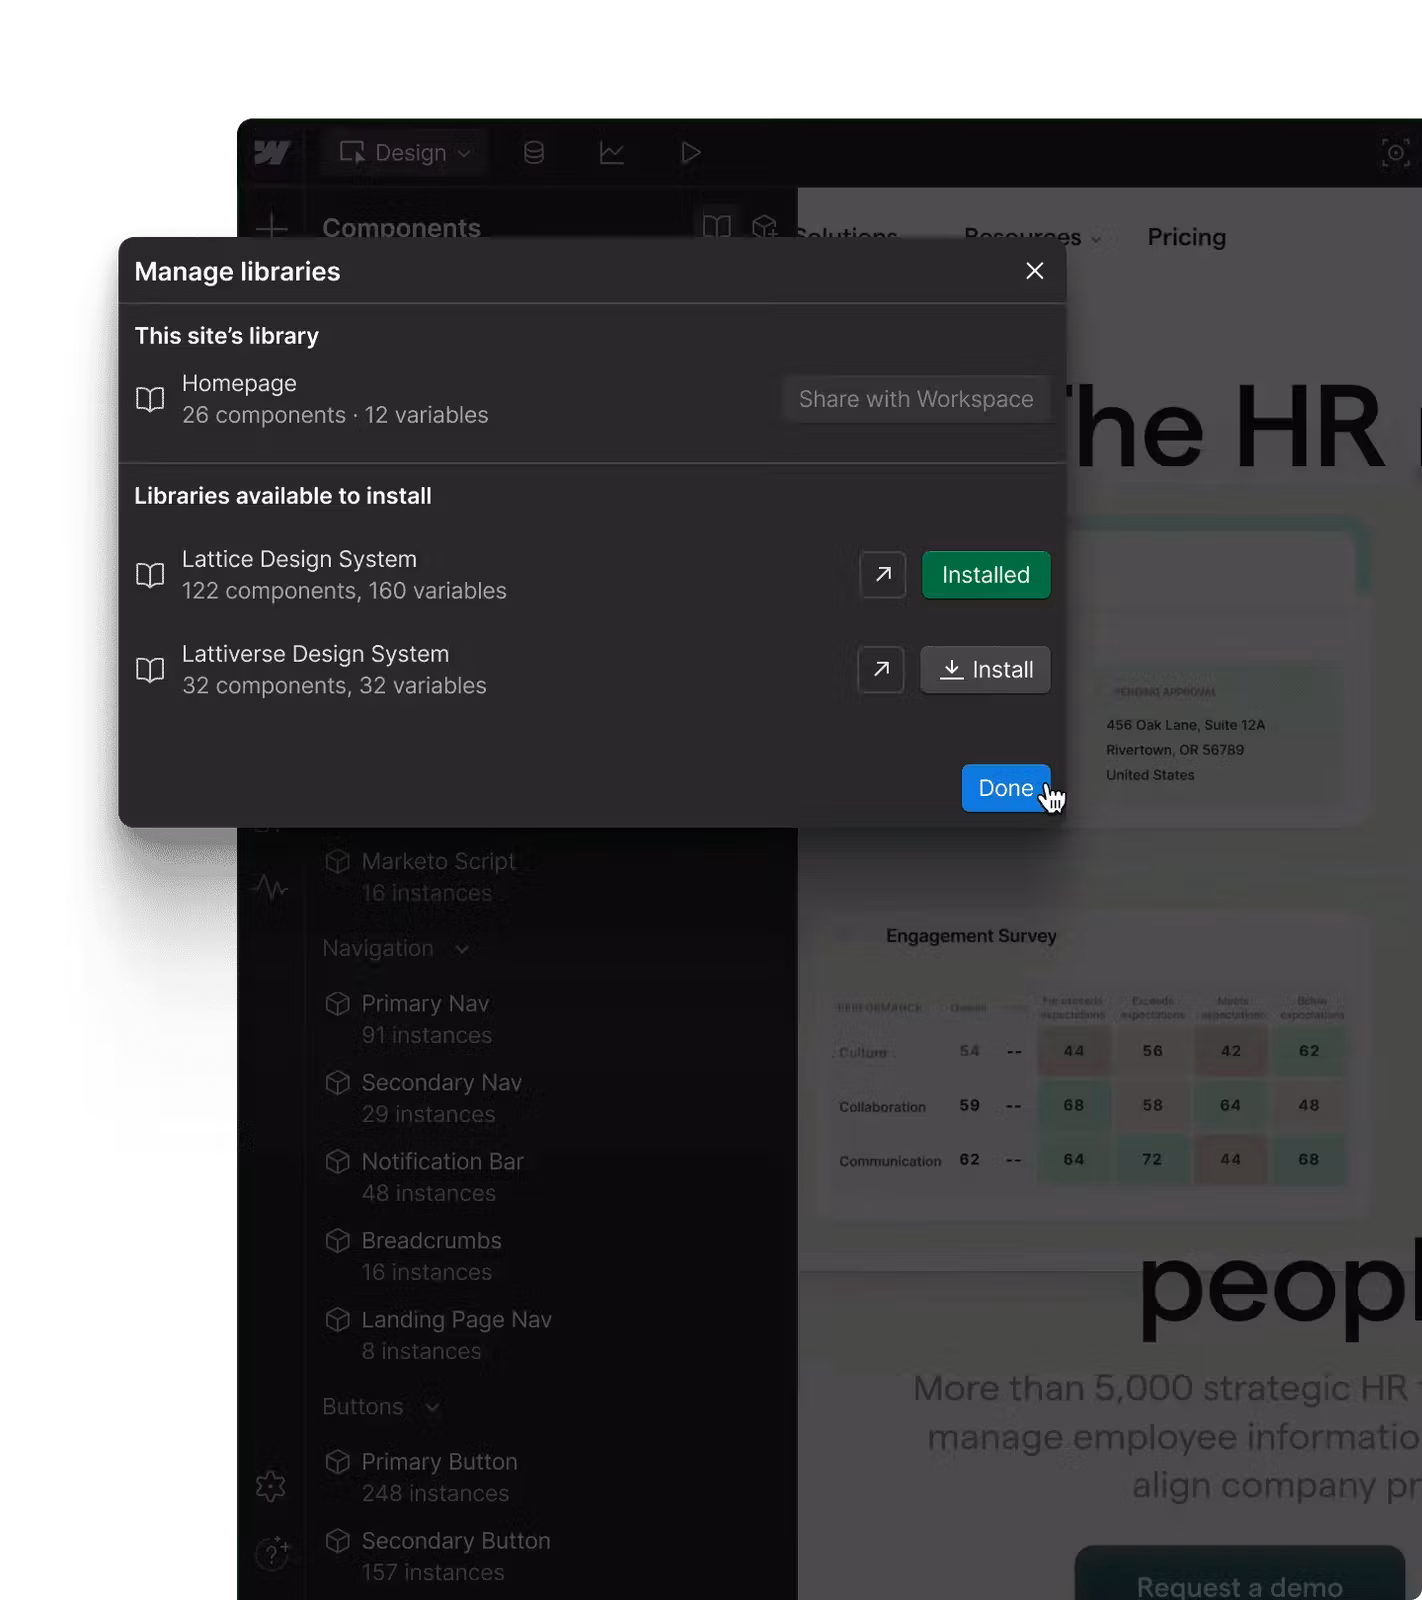The width and height of the screenshot is (1422, 1600).
Task: Install the Lattiverse Design System library
Action: click(985, 670)
